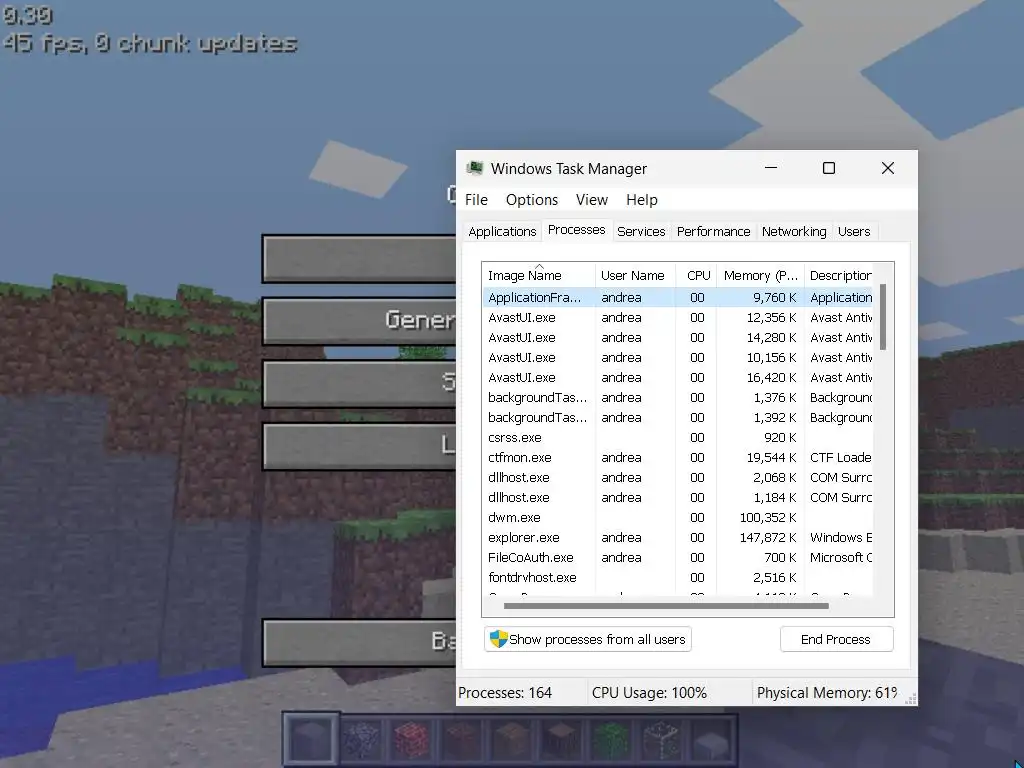
Task: Click the Minecraft button starting with Ba
Action: click(359, 643)
